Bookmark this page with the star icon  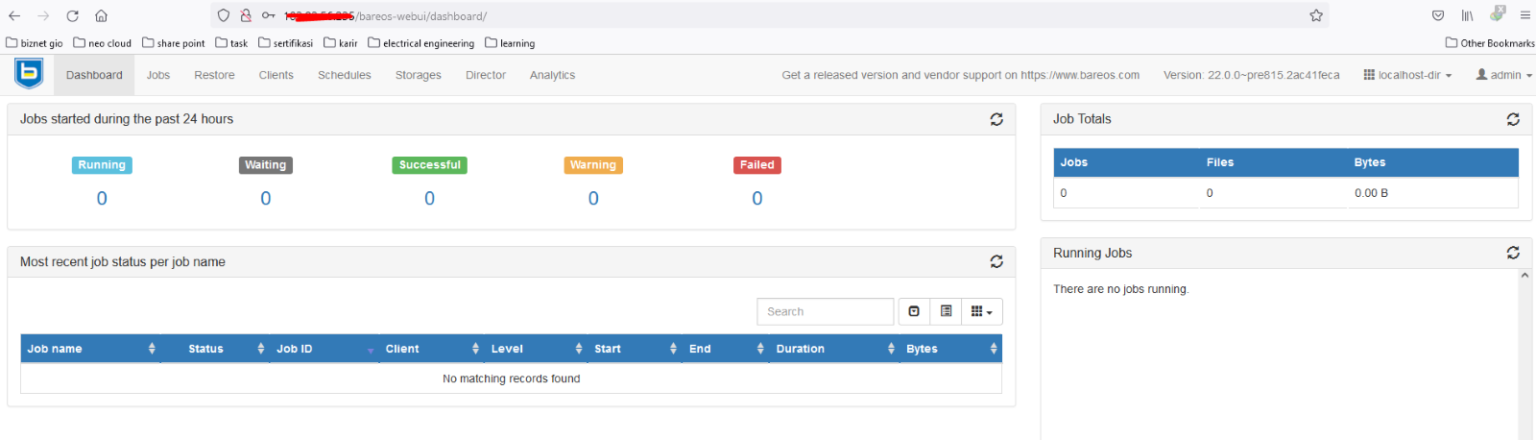(x=1316, y=16)
